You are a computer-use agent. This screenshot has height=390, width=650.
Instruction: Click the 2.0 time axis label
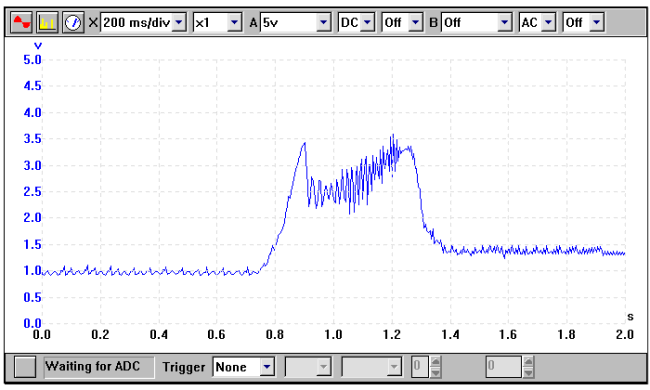624,334
